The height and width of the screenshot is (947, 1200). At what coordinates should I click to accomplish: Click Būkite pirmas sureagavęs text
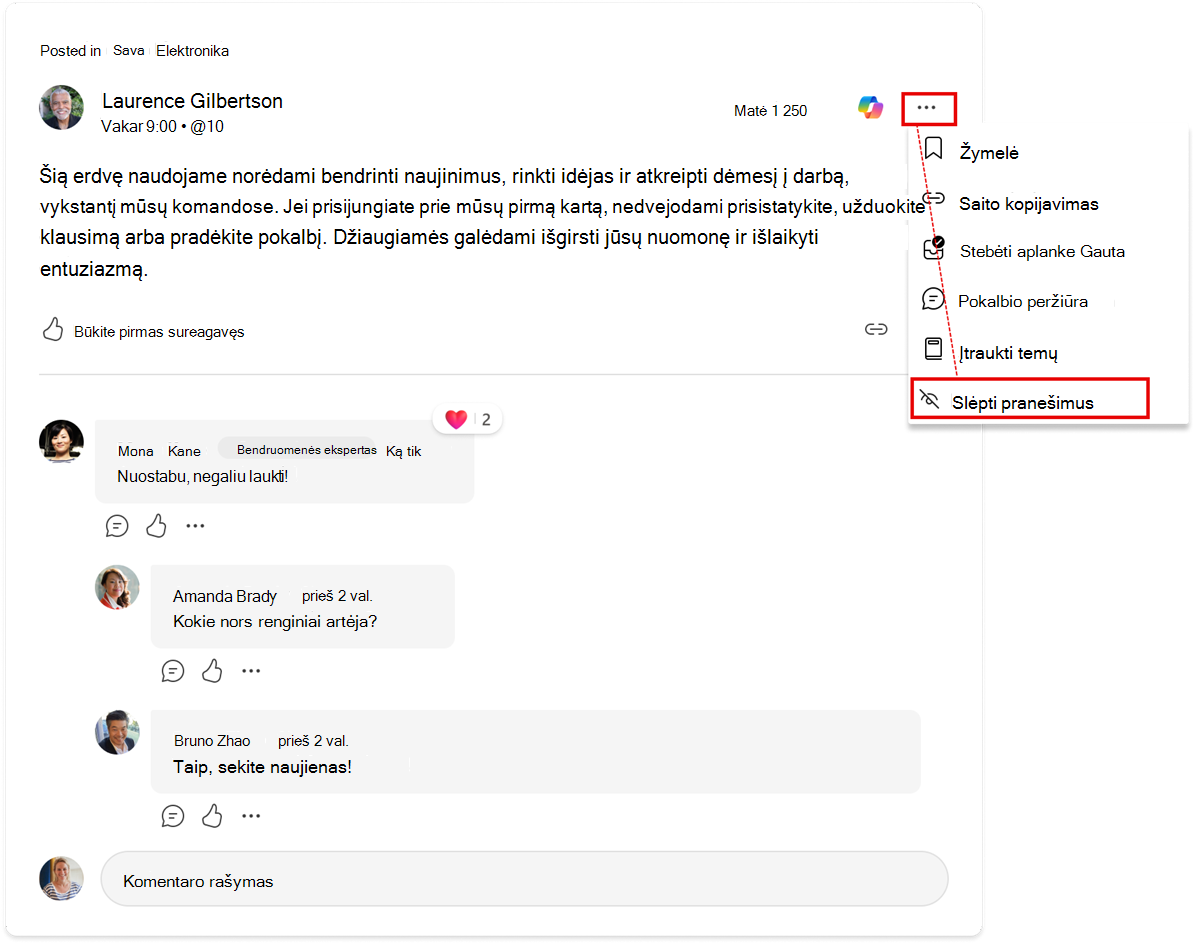pyautogui.click(x=159, y=332)
